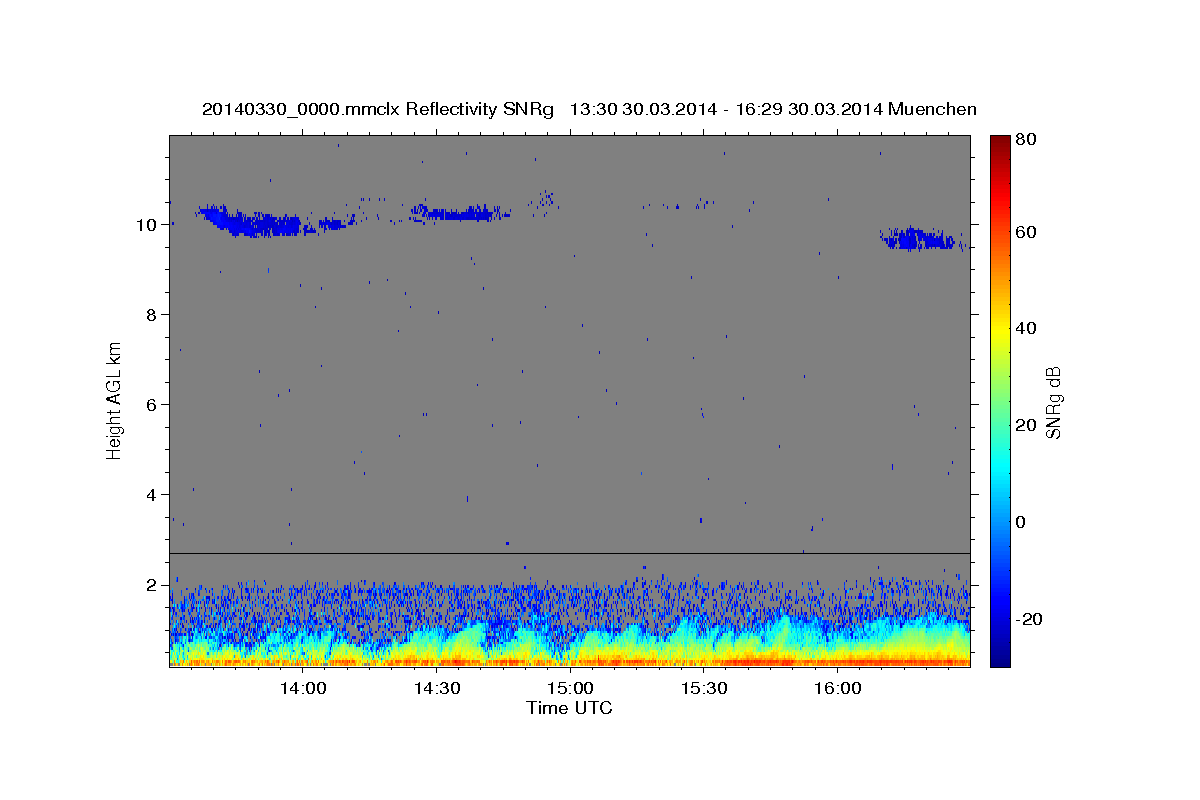
Task: Click the blue cloud echo after 16:00 near 9.5 km
Action: [920, 239]
